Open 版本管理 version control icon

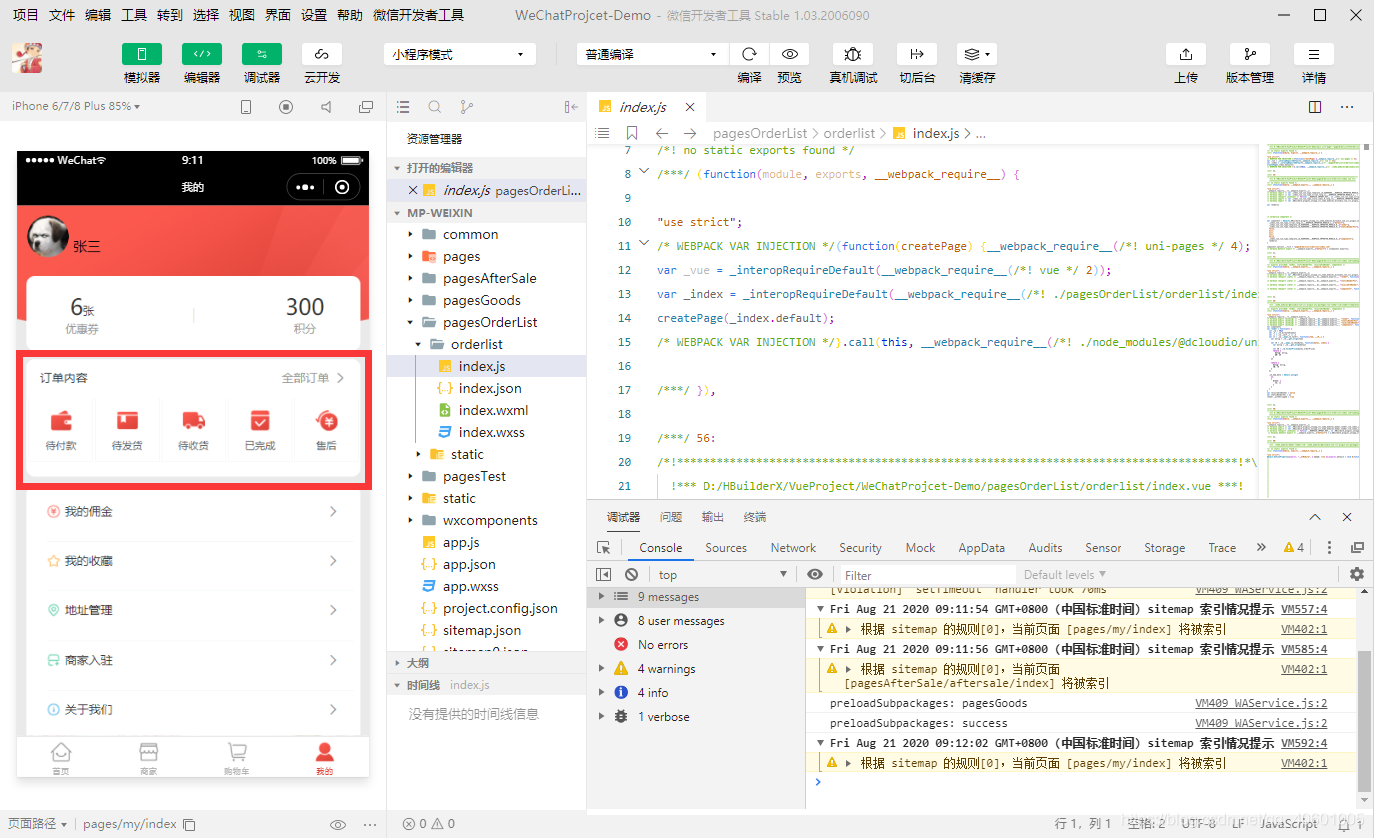click(1249, 54)
